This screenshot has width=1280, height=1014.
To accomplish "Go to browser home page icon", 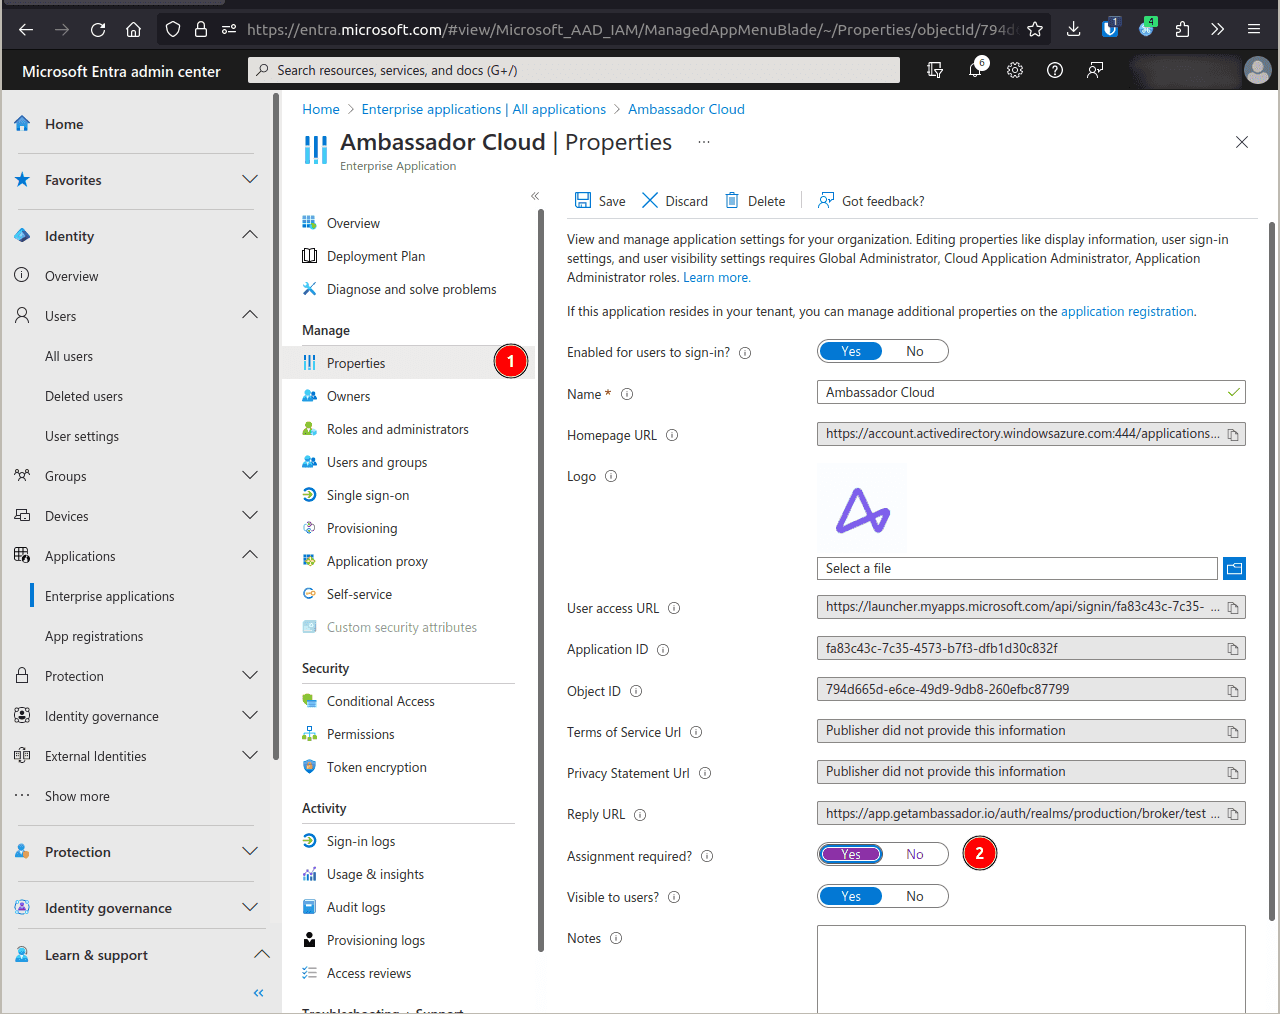I will pyautogui.click(x=133, y=29).
